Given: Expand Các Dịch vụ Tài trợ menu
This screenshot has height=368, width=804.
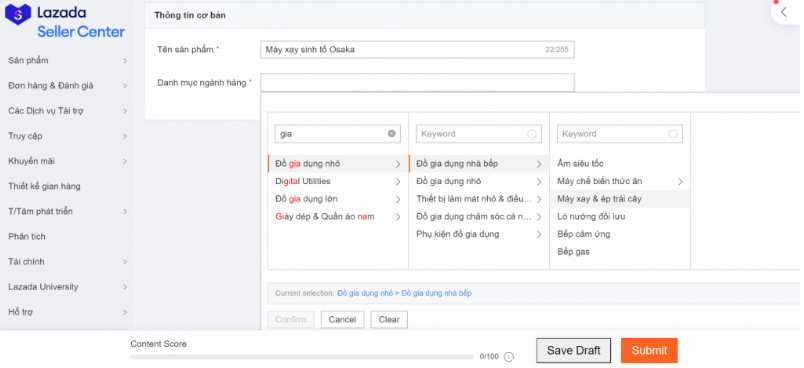Looking at the screenshot, I should (67, 111).
